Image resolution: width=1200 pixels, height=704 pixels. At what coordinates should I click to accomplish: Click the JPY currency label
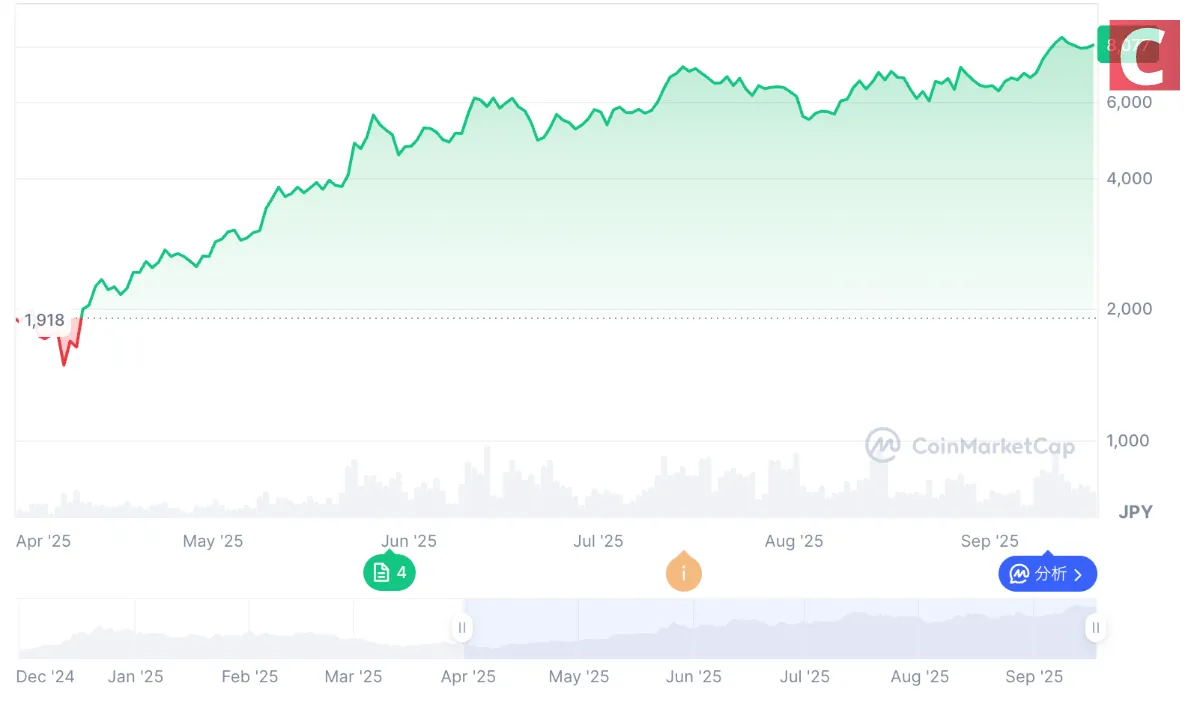[1136, 511]
